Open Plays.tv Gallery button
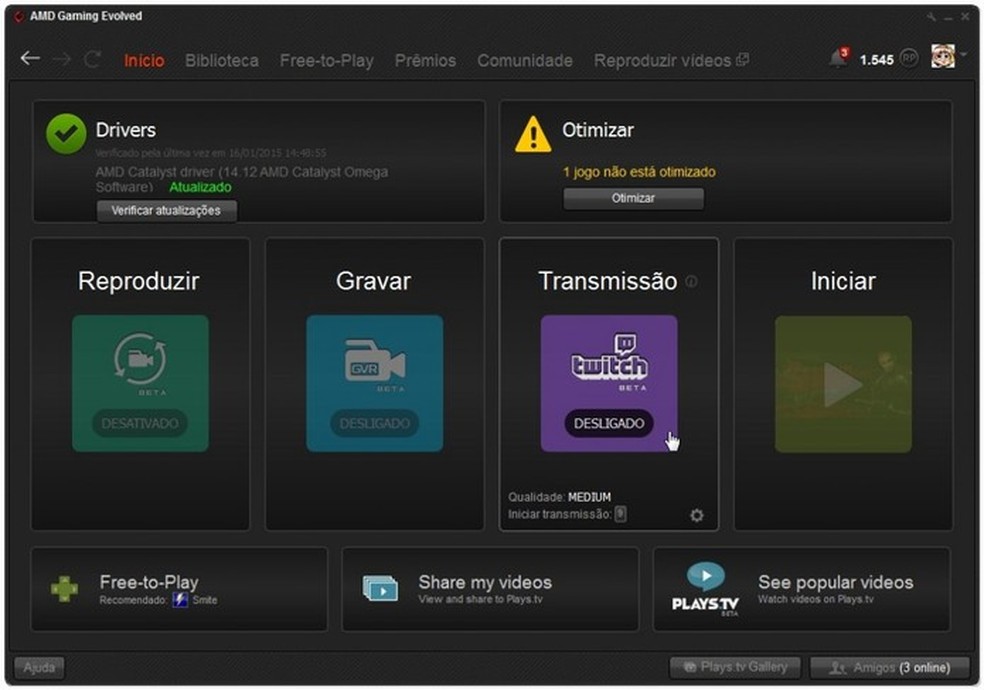Viewport: 984px width, 690px height. [735, 667]
